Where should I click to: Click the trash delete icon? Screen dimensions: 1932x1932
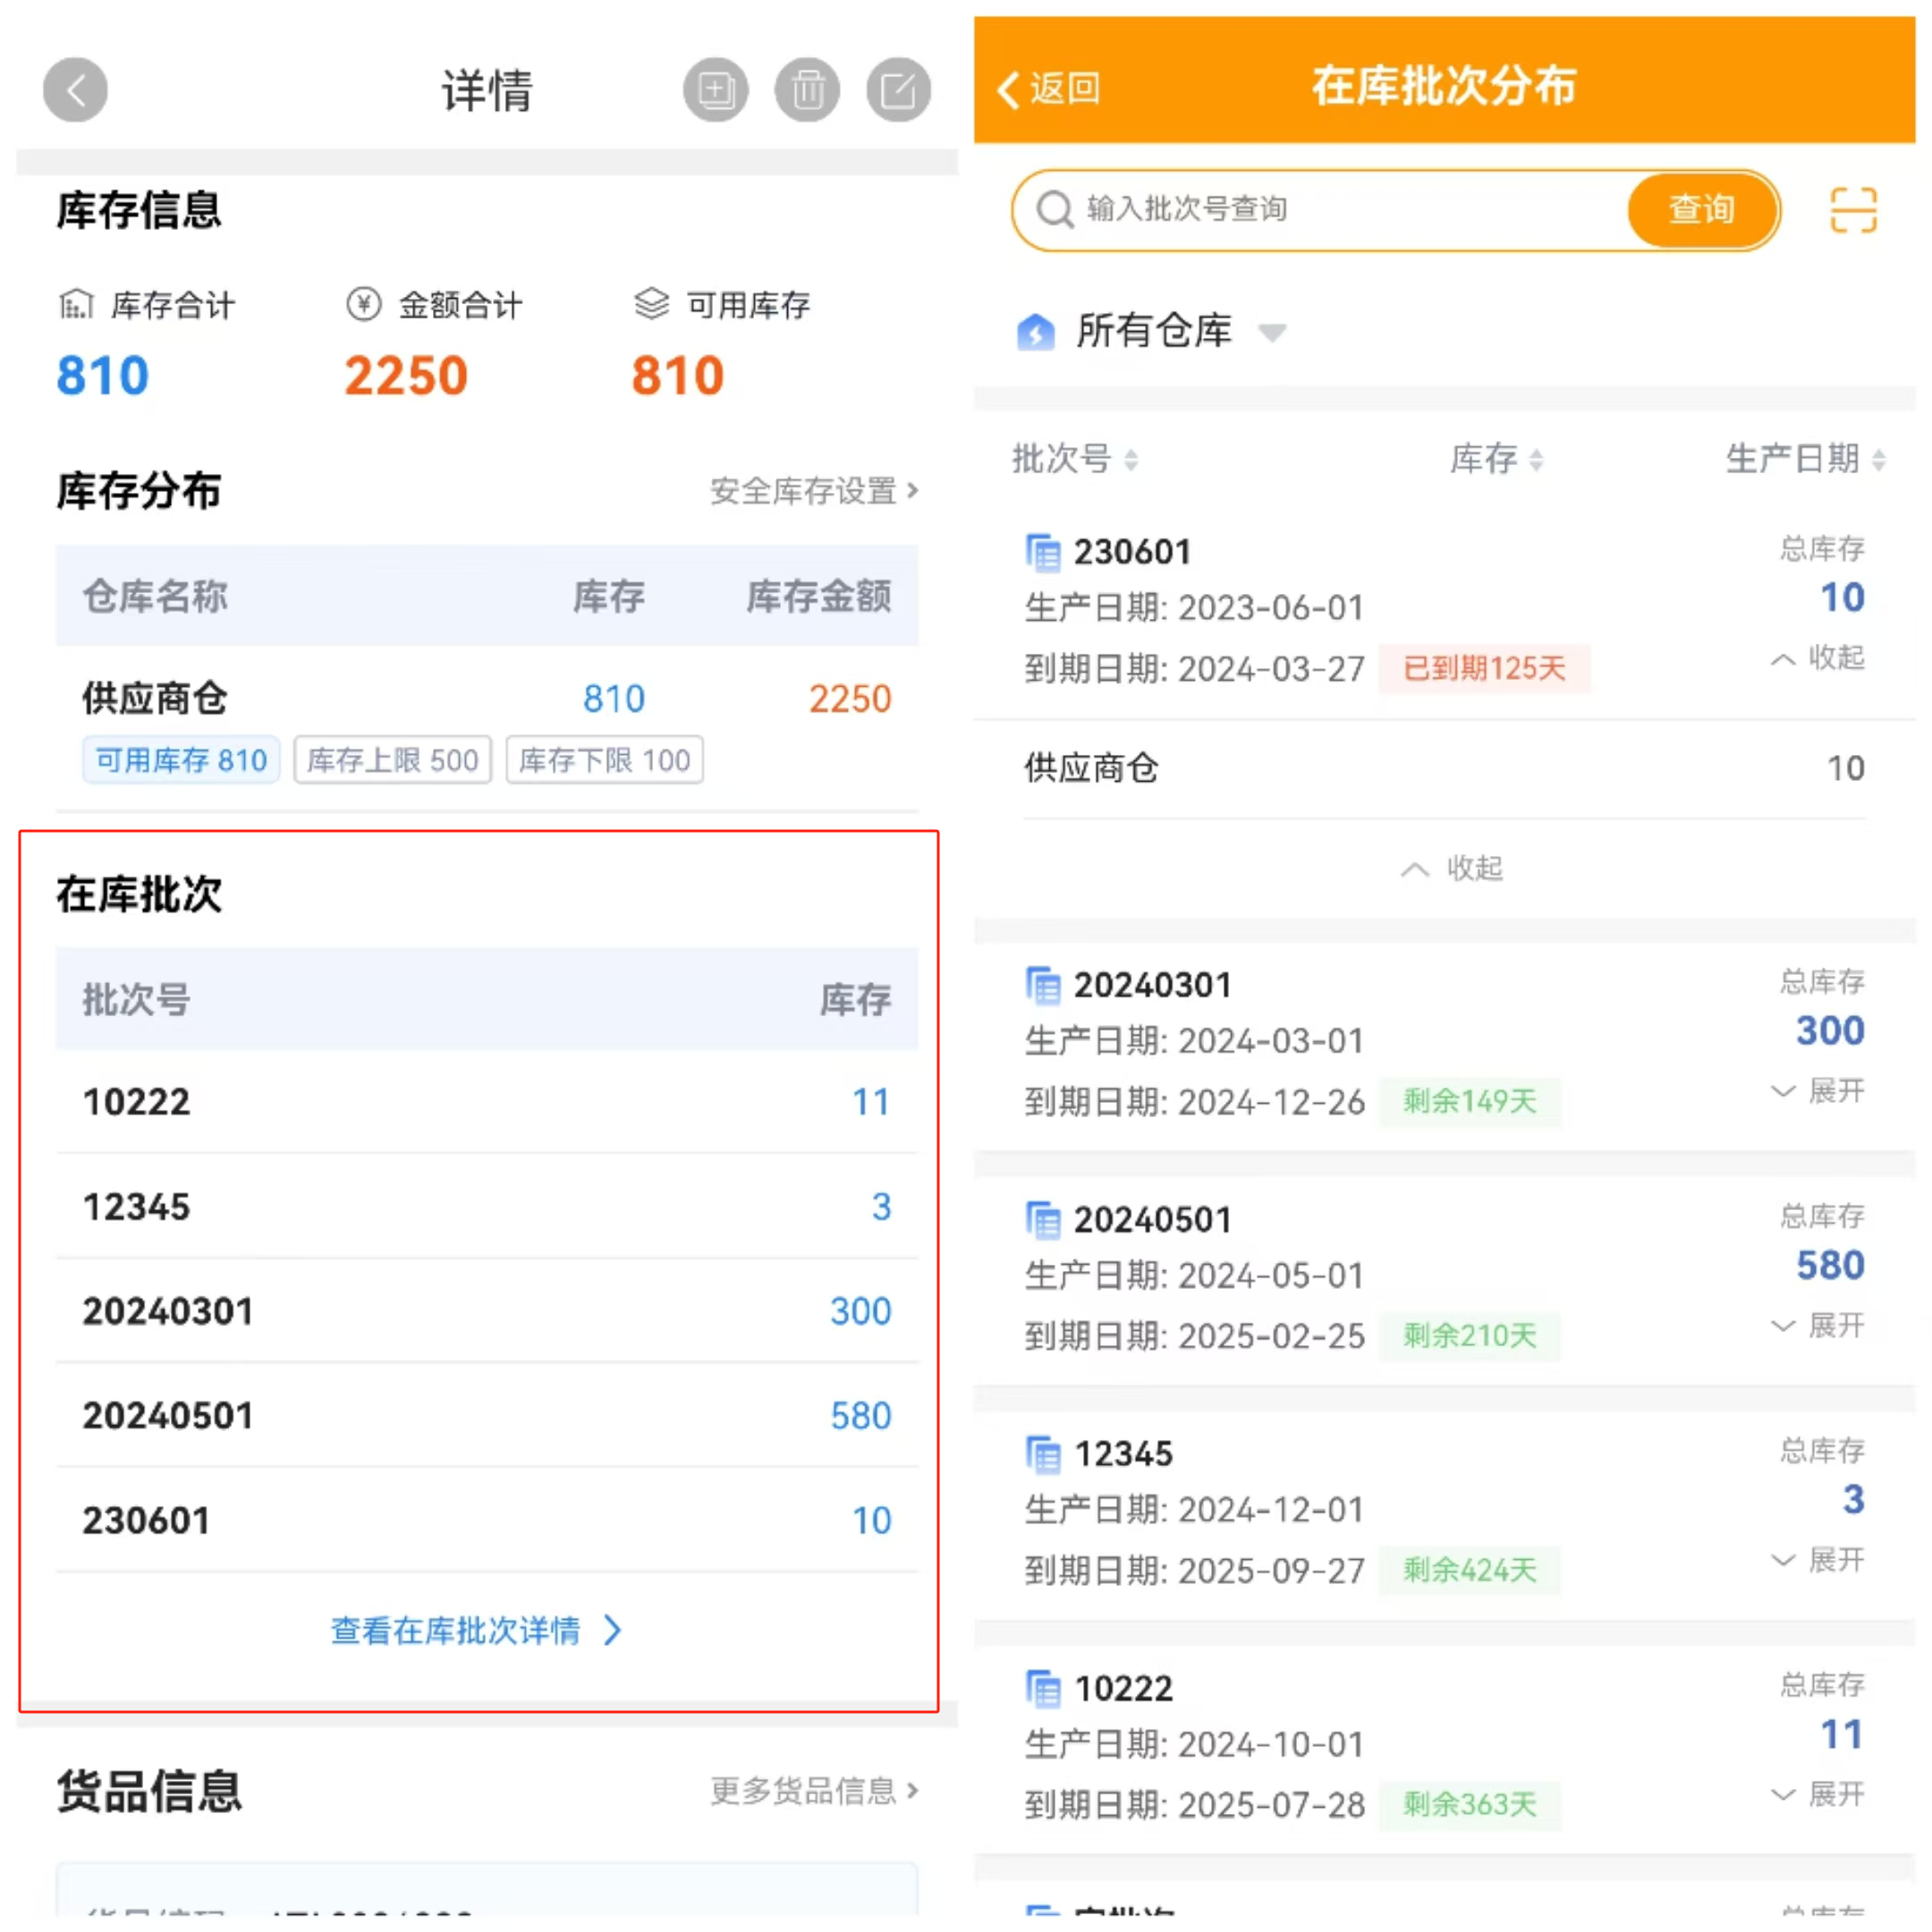pos(807,90)
